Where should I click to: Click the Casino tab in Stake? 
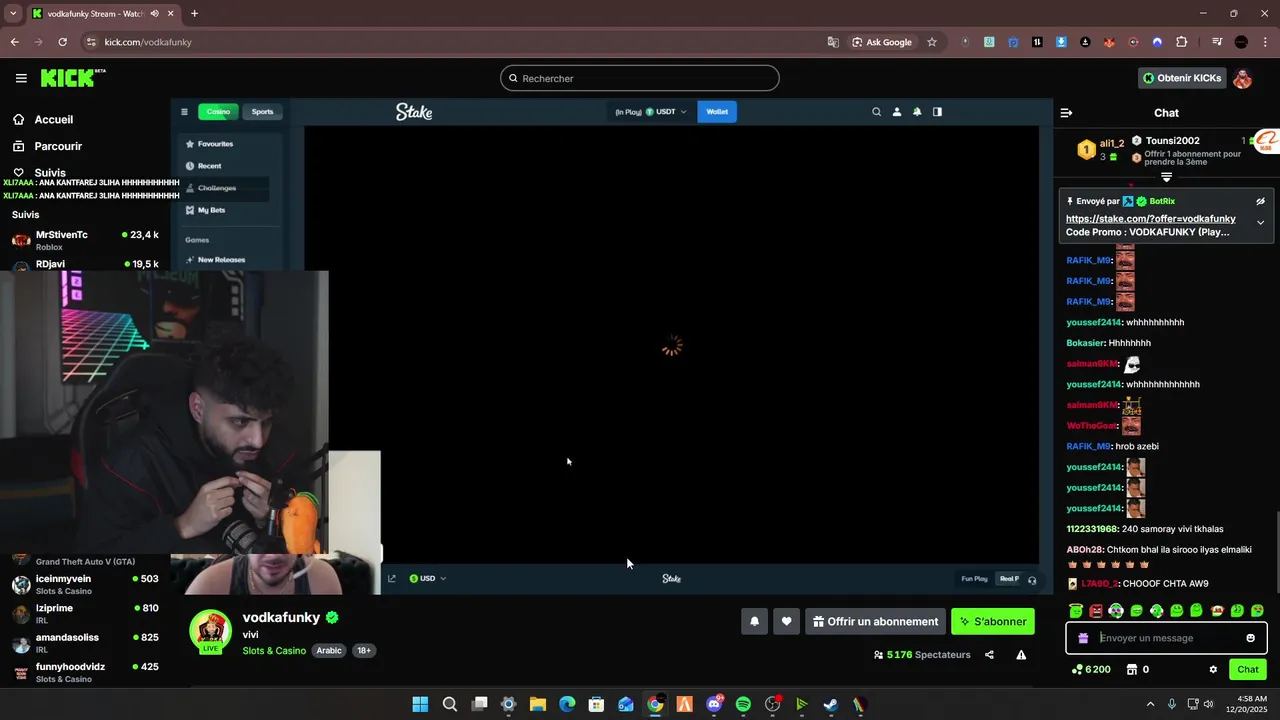coord(218,112)
